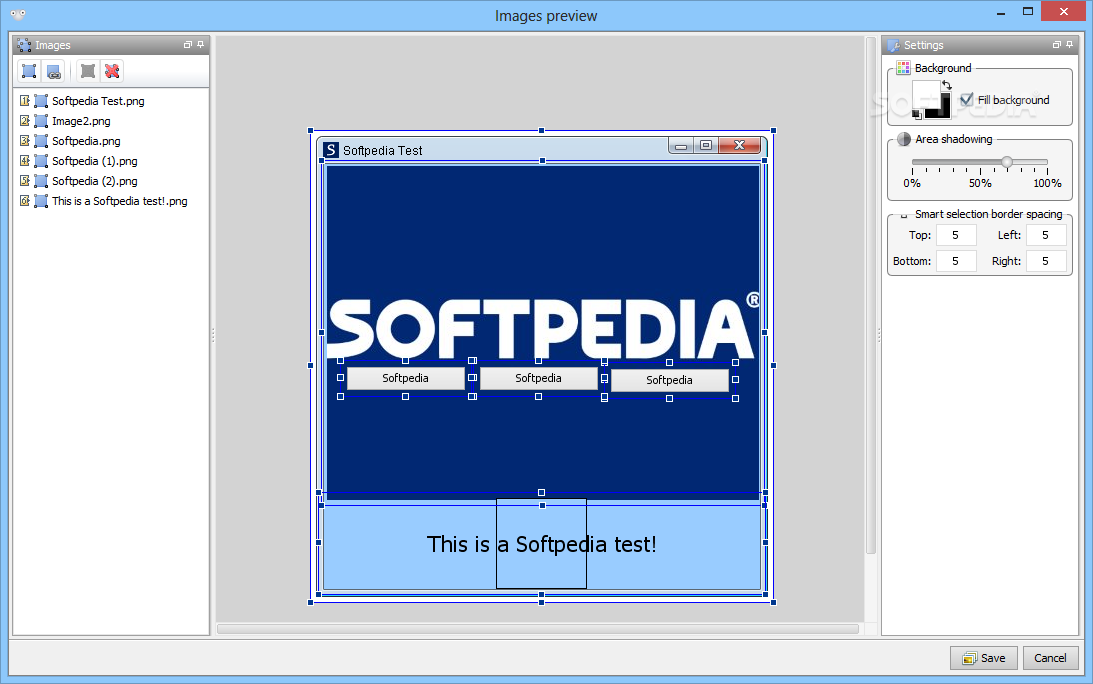The image size is (1093, 684).
Task: Click the app icon in title bar
Action: click(x=18, y=14)
